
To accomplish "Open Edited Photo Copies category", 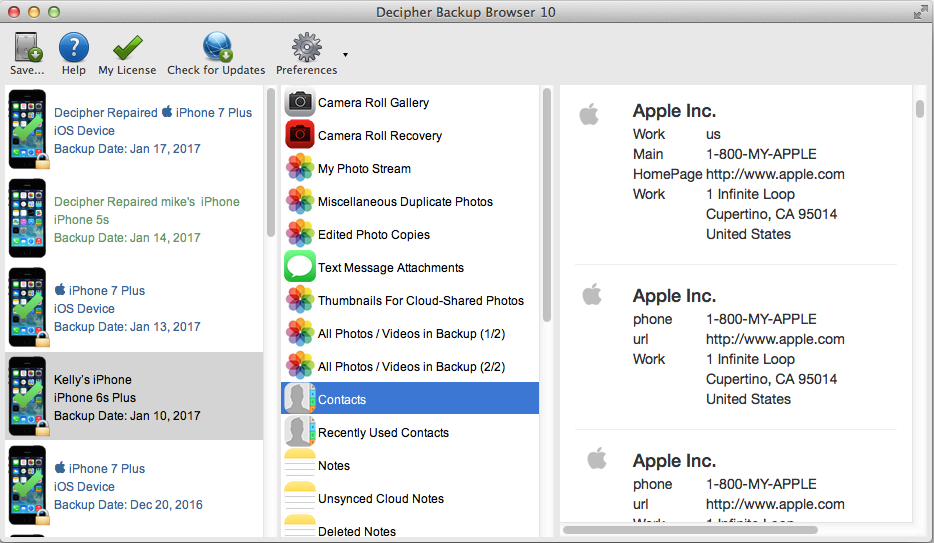I will (373, 235).
